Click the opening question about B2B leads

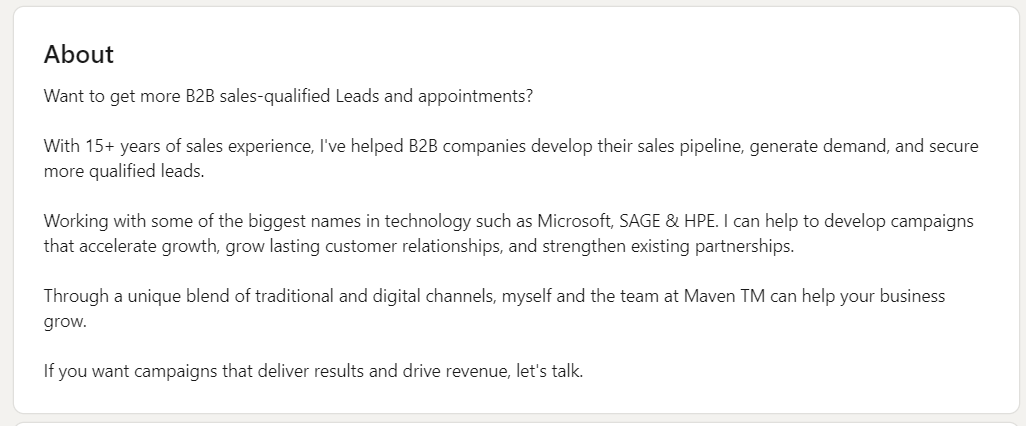(x=289, y=96)
